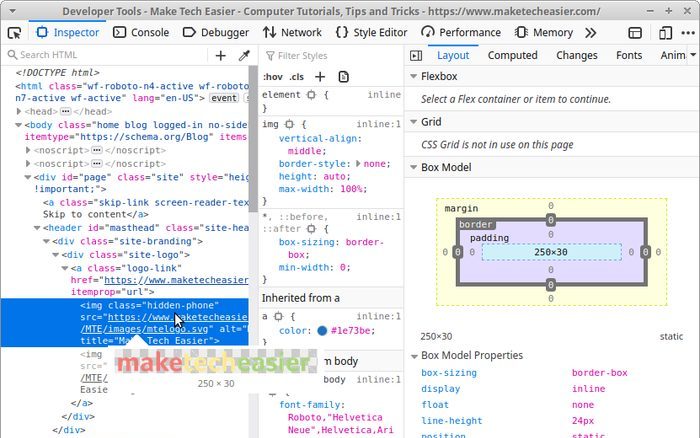The height and width of the screenshot is (438, 700).
Task: Click the Filter Styles field
Action: 331,55
